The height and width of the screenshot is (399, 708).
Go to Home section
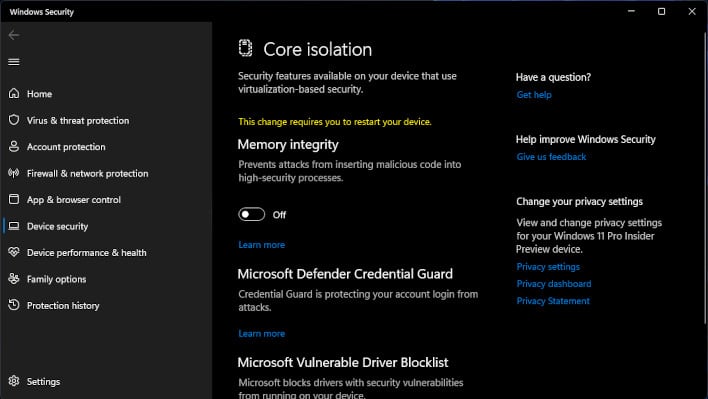(x=39, y=94)
